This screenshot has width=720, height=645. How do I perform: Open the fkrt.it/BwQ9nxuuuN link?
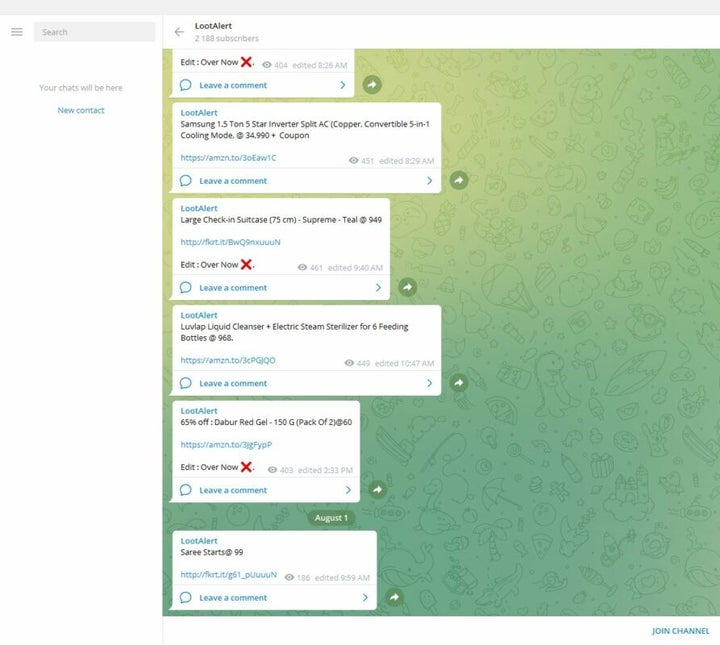[x=230, y=242]
